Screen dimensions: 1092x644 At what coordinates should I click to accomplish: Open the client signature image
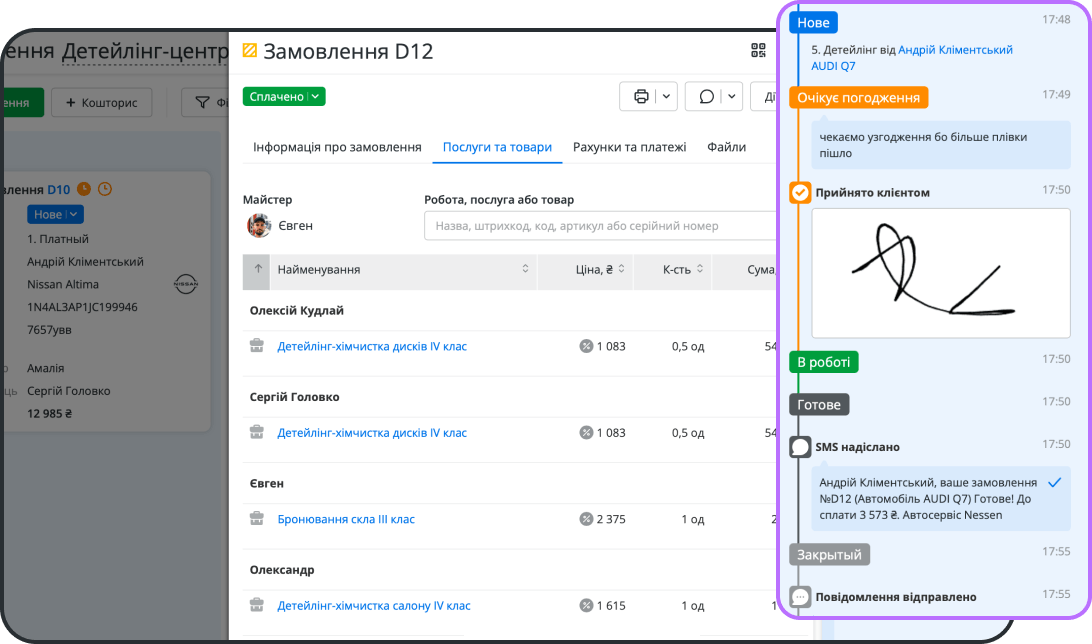click(x=941, y=273)
